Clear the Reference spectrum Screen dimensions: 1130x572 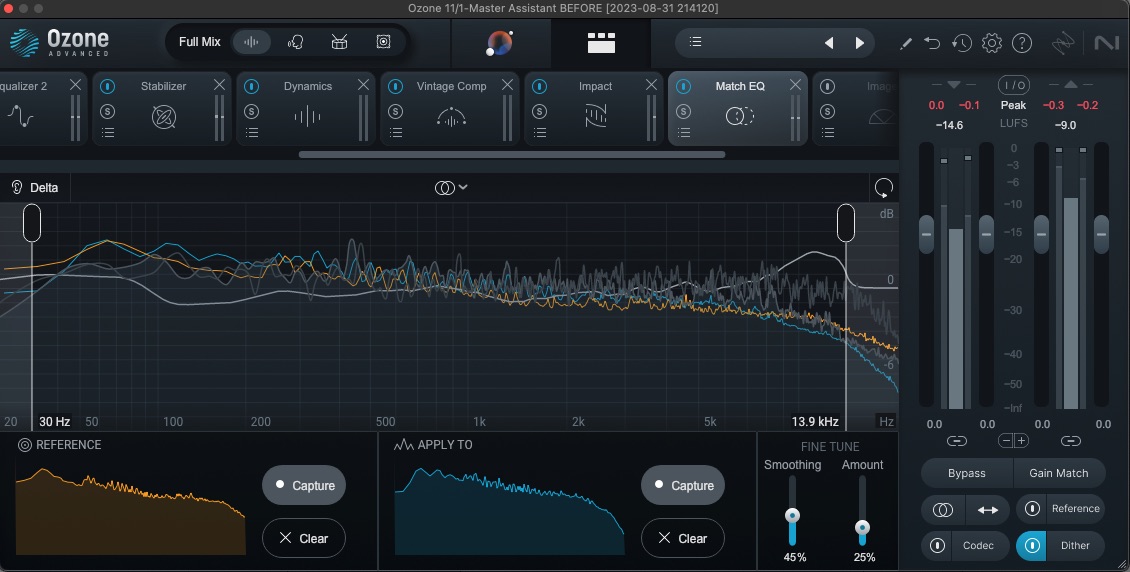(x=304, y=538)
